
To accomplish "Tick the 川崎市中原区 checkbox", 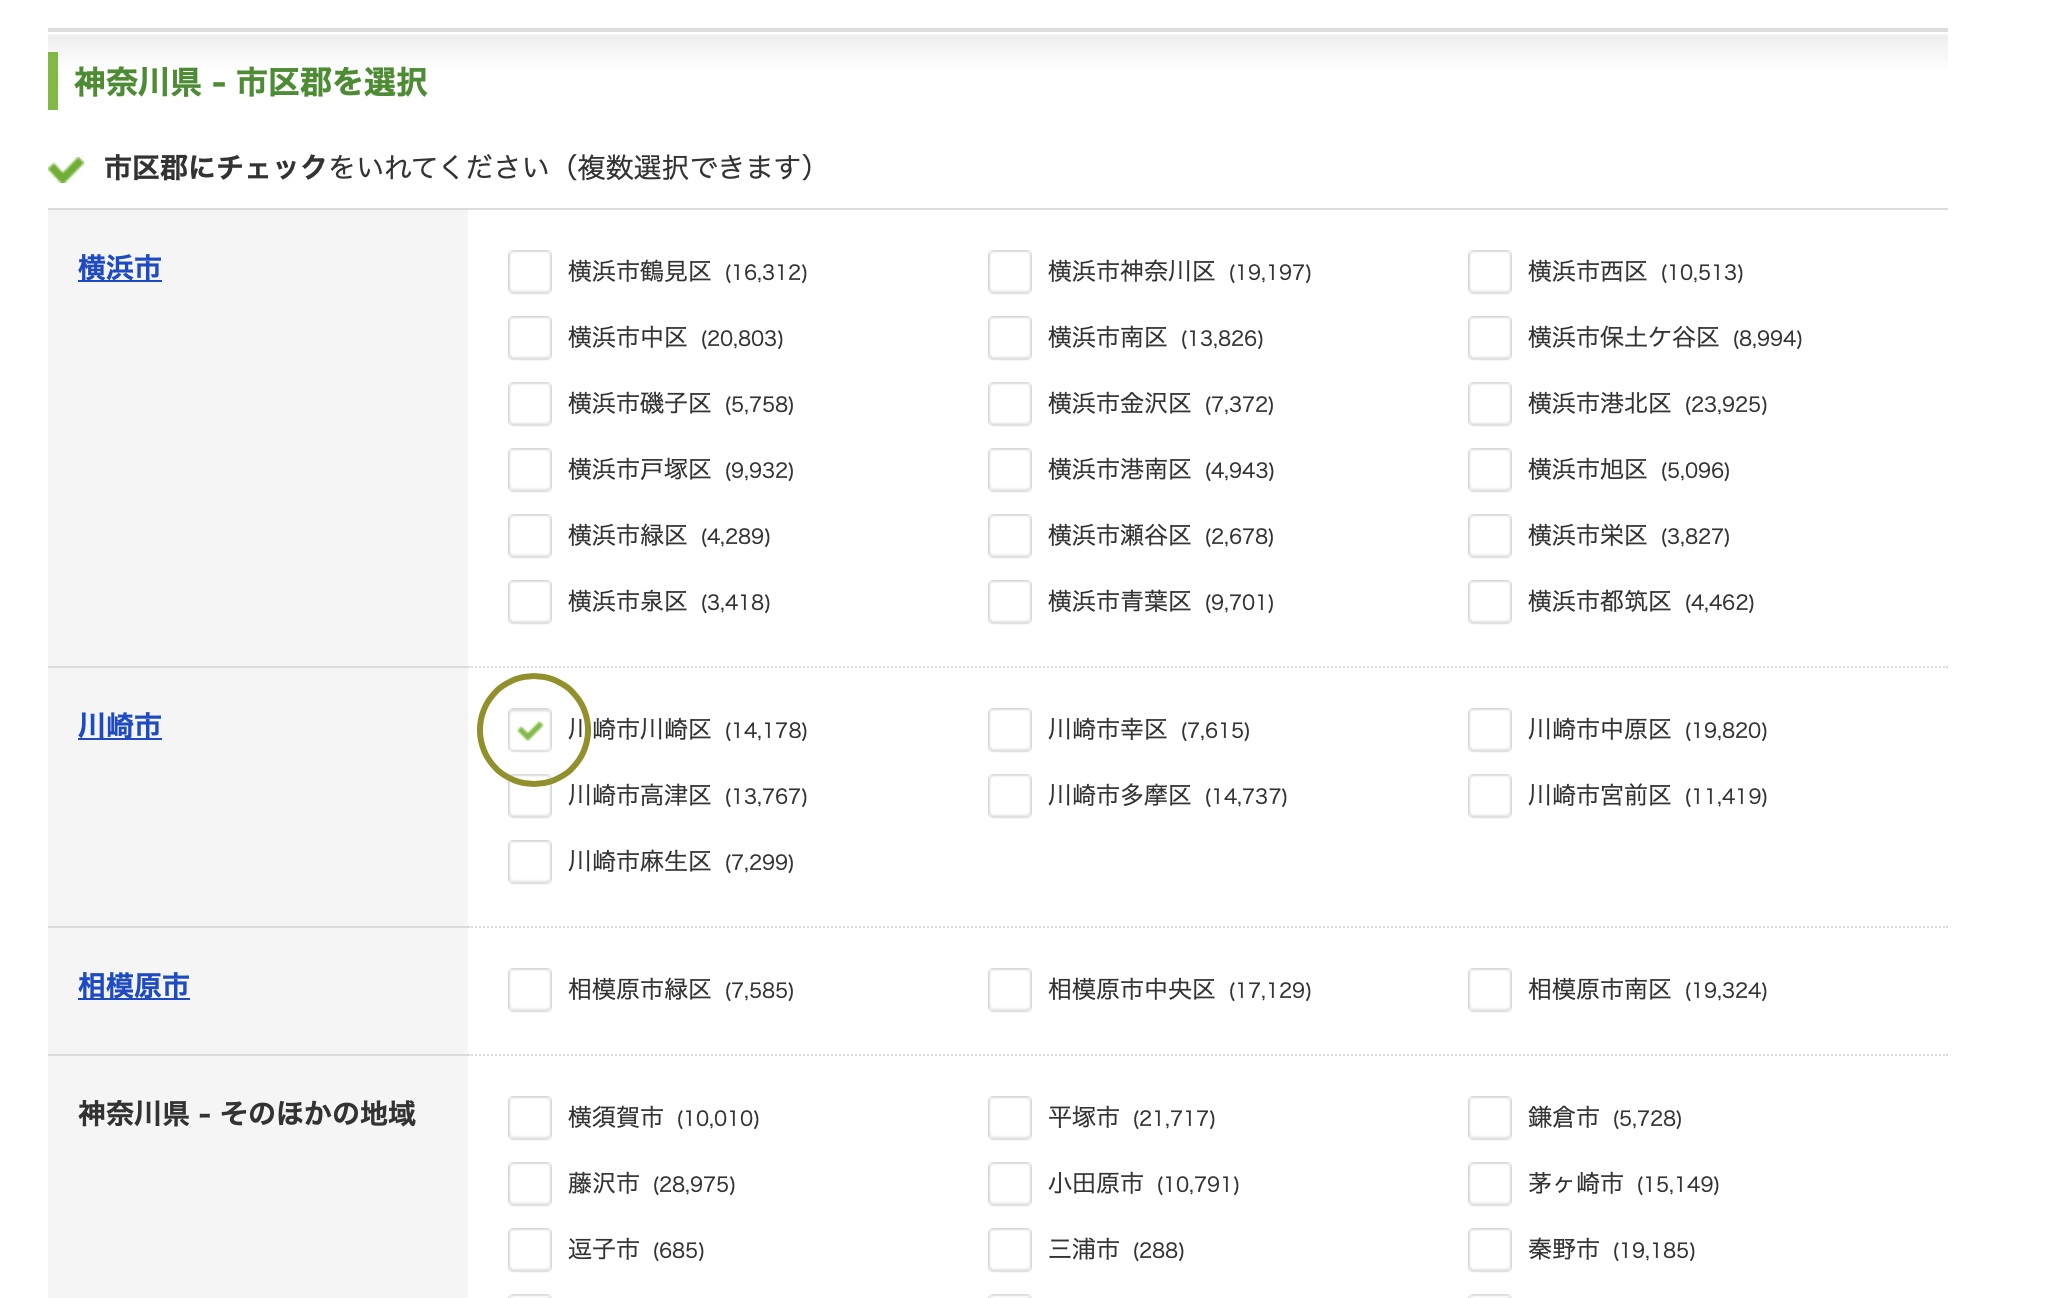I will click(1490, 730).
